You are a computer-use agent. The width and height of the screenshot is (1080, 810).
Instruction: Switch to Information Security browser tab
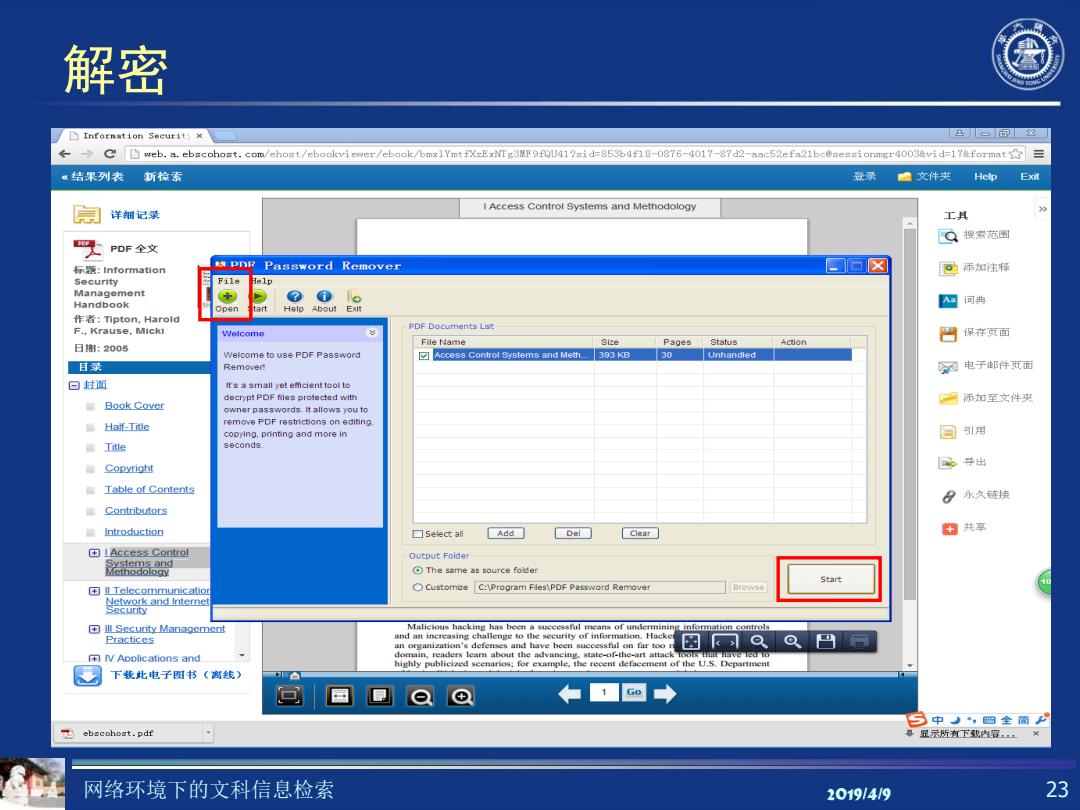click(135, 136)
